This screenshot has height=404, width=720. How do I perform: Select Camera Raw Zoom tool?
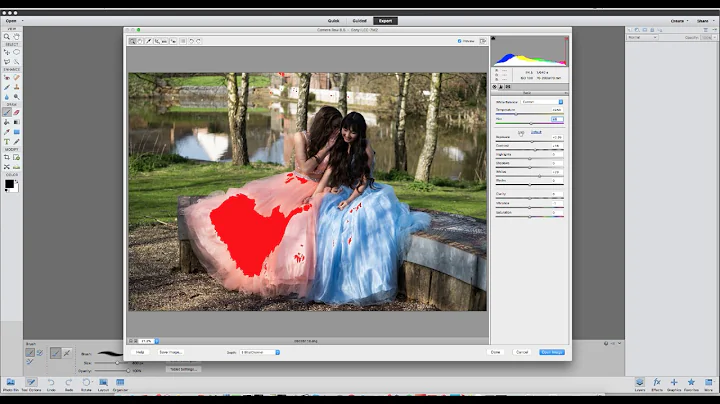click(132, 41)
